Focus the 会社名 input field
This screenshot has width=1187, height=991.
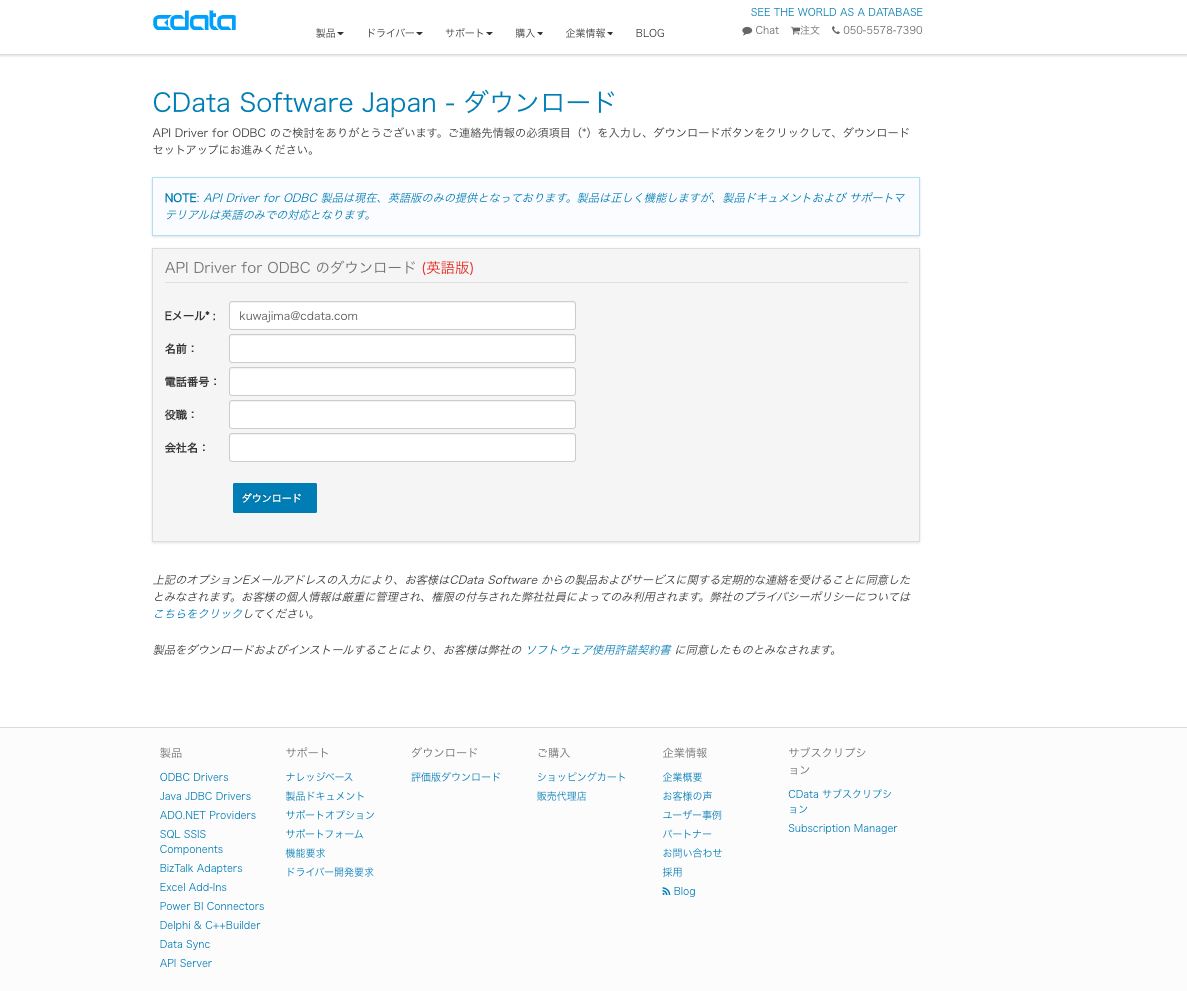[402, 447]
